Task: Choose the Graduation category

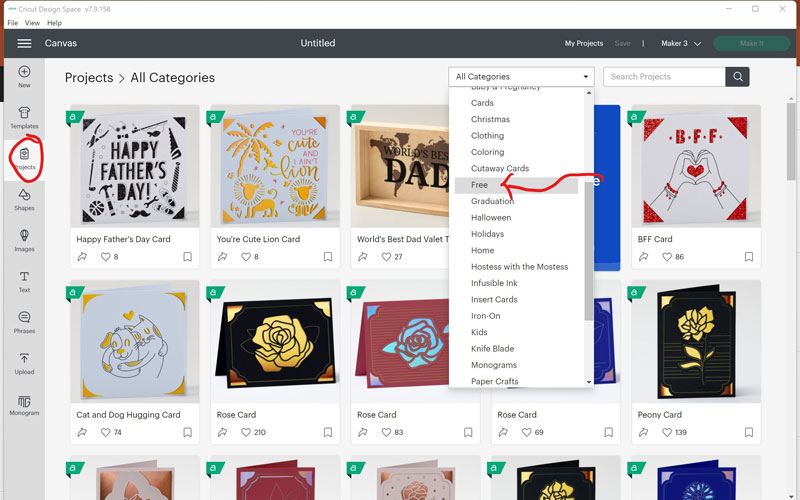Action: point(492,201)
